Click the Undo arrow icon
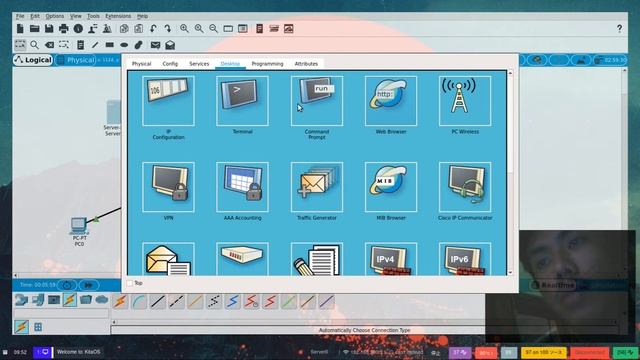640x360 pixels. pyautogui.click(x=153, y=29)
